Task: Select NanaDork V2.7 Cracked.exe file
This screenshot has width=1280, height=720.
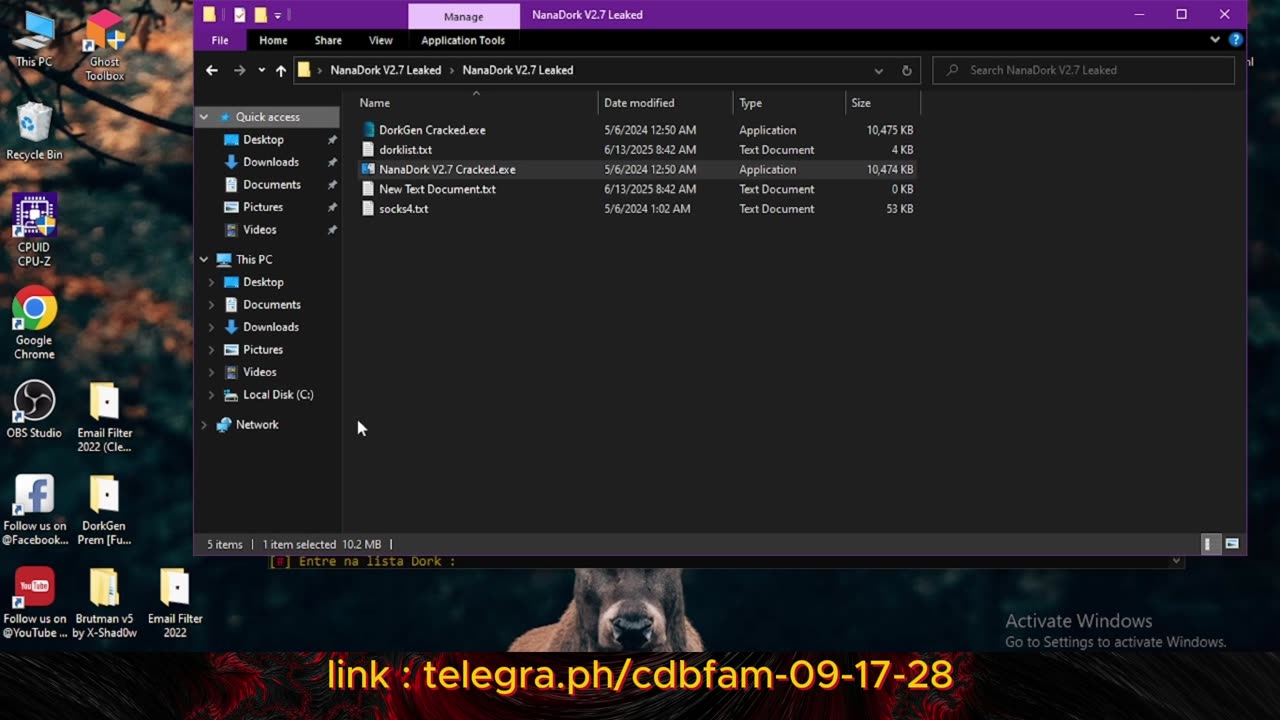Action: pos(447,170)
